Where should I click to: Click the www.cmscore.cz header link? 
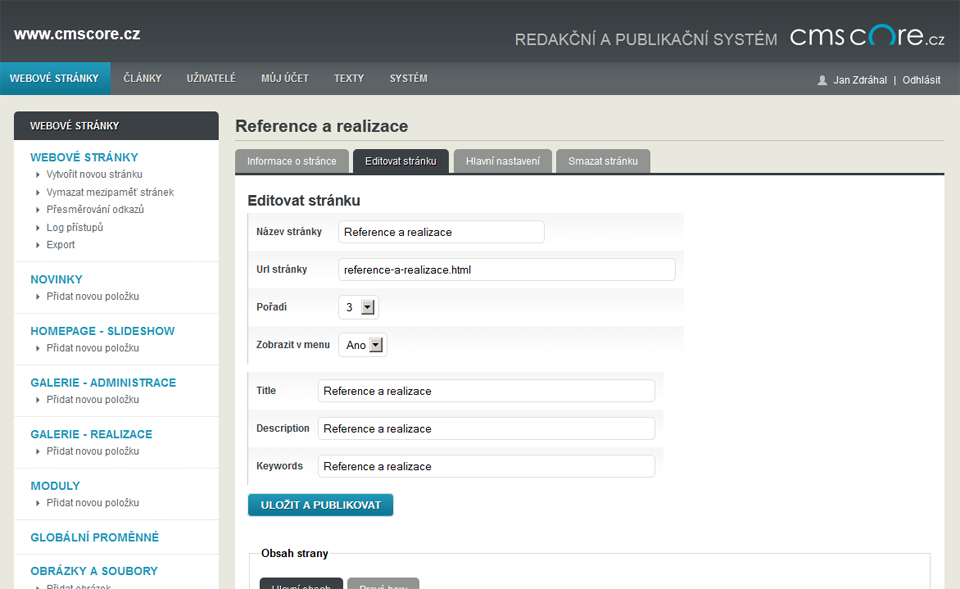click(77, 34)
